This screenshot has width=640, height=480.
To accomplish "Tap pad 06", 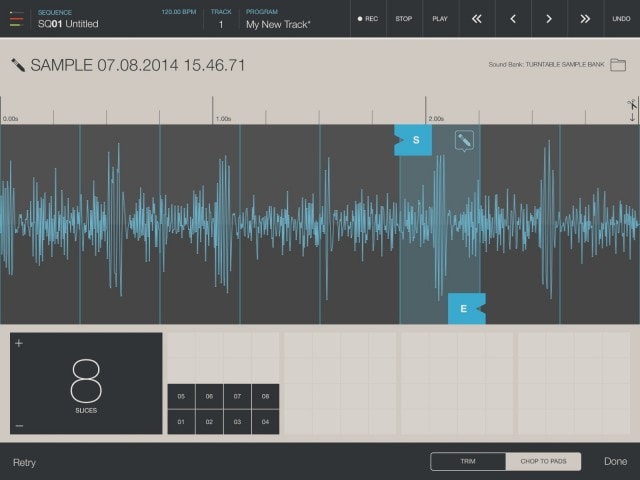I will (x=209, y=396).
